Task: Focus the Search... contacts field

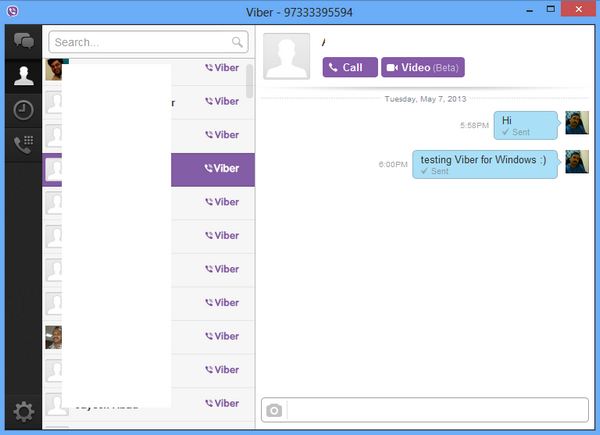Action: click(148, 42)
